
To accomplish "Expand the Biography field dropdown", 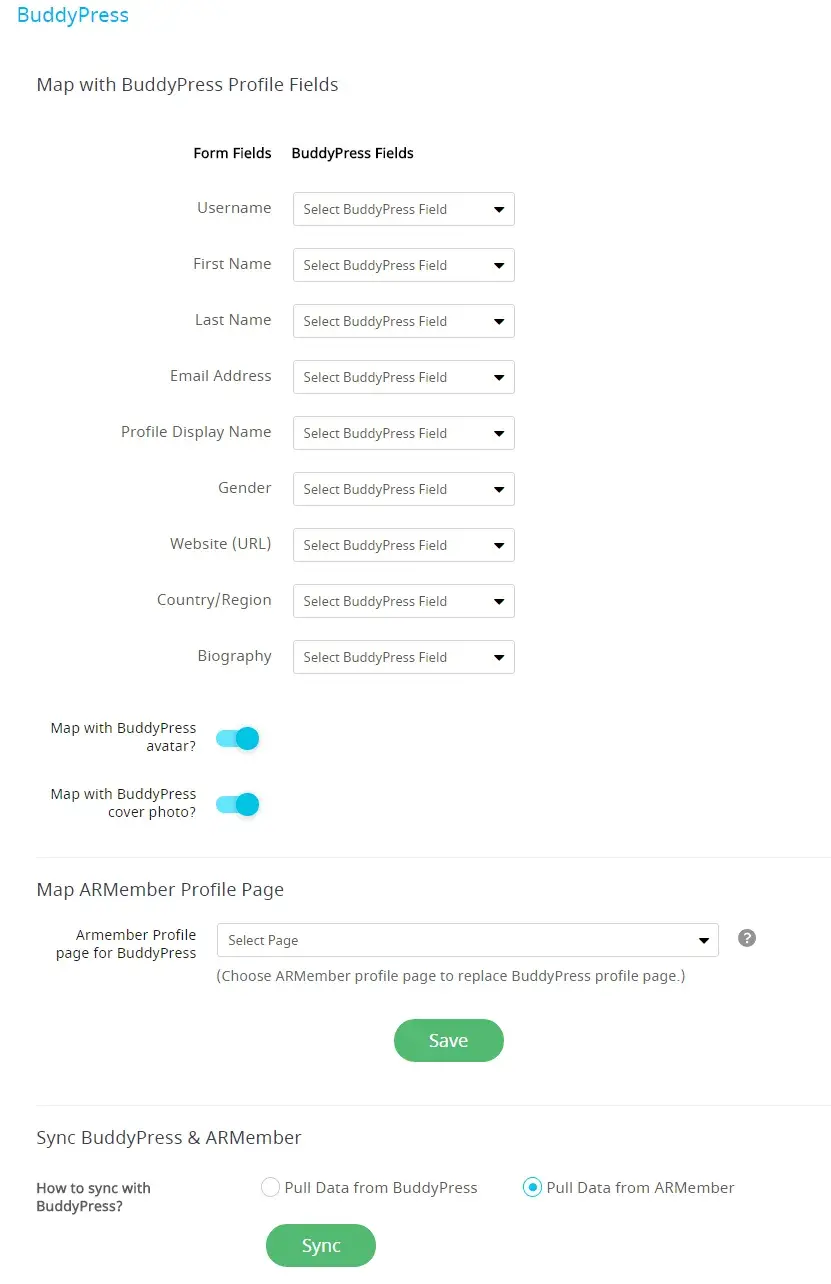I will point(403,657).
